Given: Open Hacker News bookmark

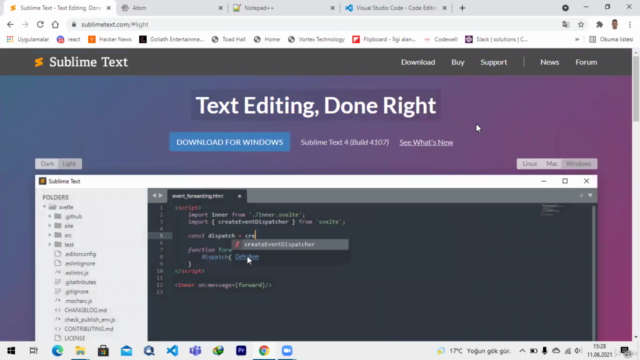Looking at the screenshot, I should (110, 39).
